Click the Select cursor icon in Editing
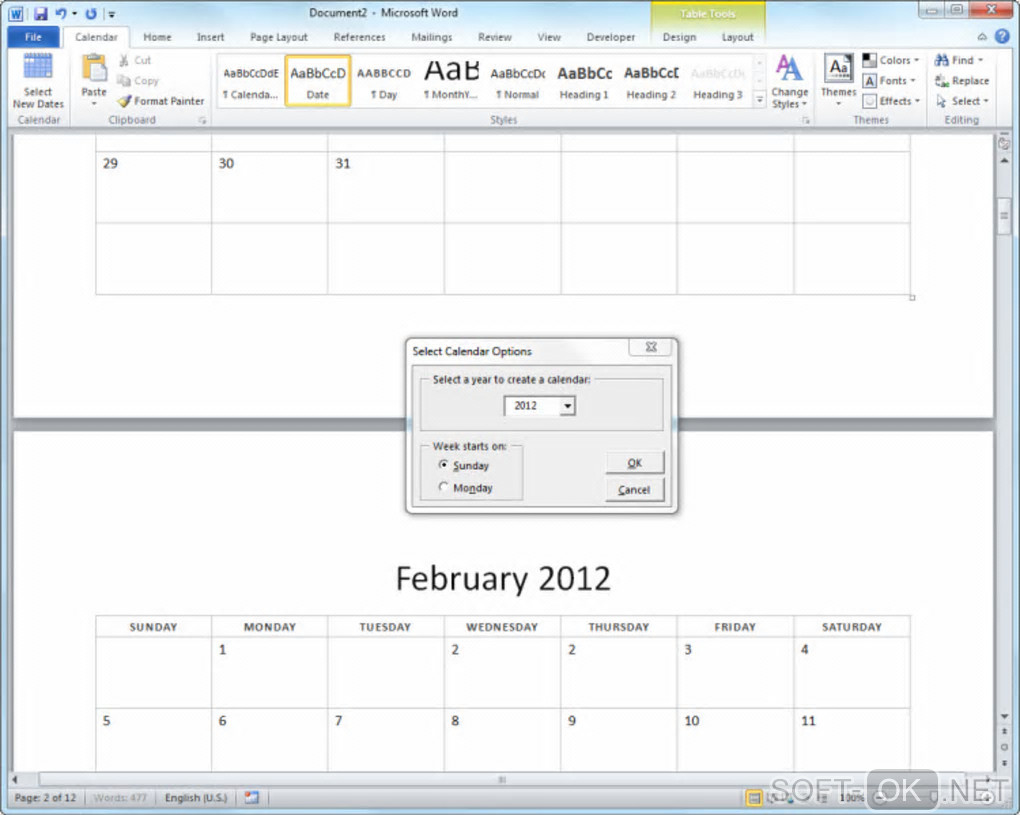Viewport: 1020px width, 815px height. point(941,101)
